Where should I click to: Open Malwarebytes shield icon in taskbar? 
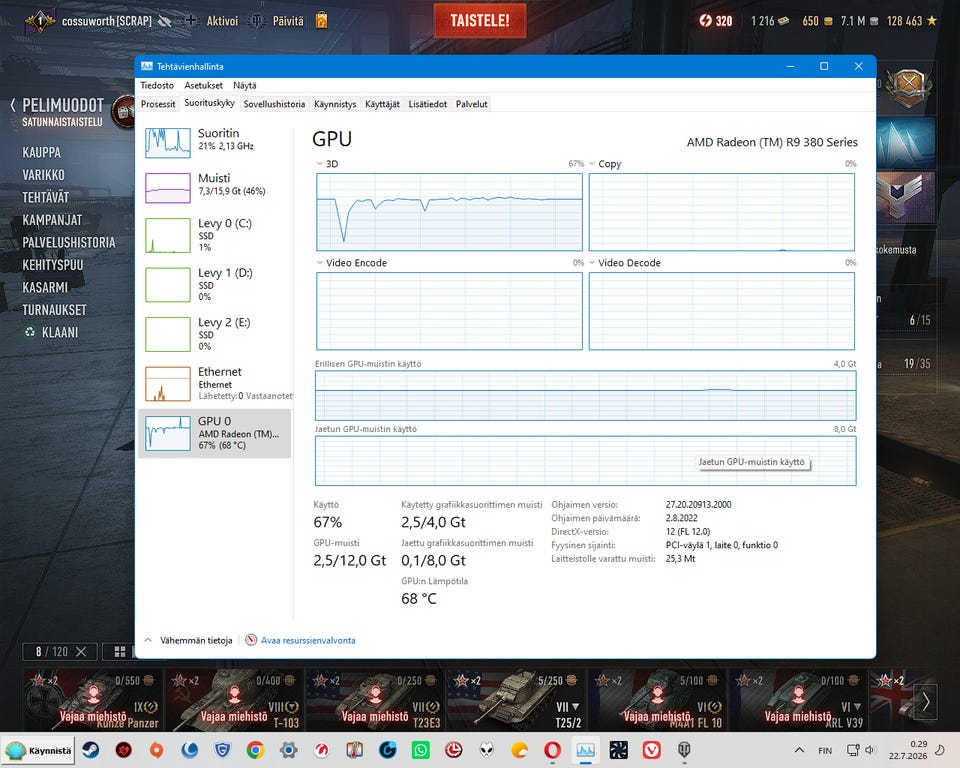pyautogui.click(x=223, y=750)
